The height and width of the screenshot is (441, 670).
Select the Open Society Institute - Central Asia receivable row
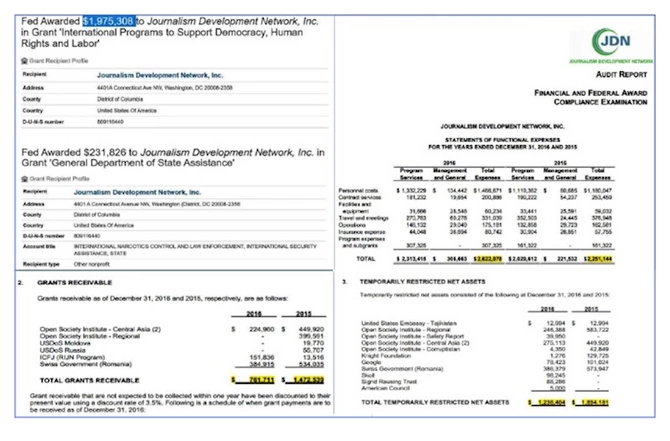[182, 329]
